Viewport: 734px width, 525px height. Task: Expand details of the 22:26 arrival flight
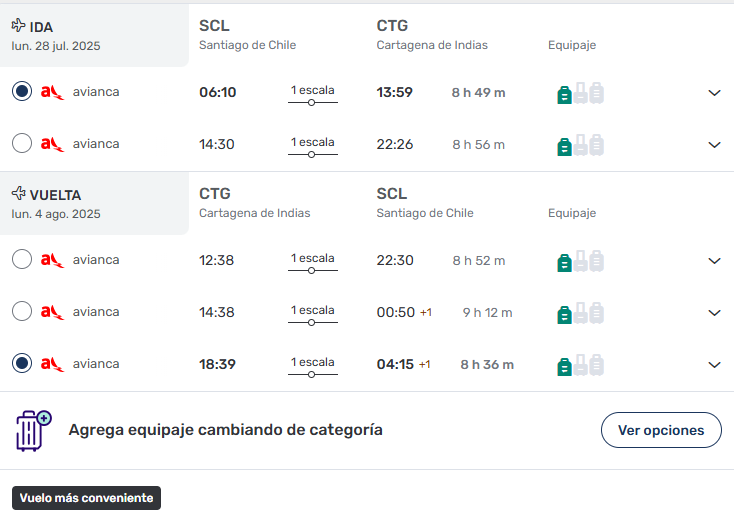click(714, 145)
